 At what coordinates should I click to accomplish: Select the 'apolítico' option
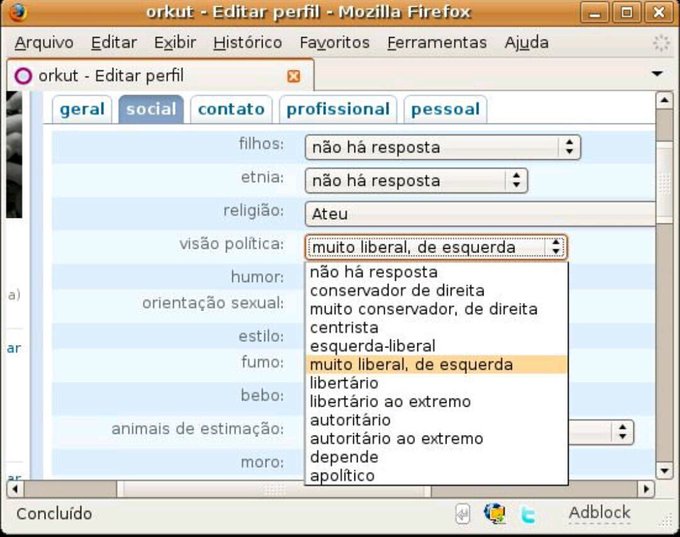tap(437, 476)
